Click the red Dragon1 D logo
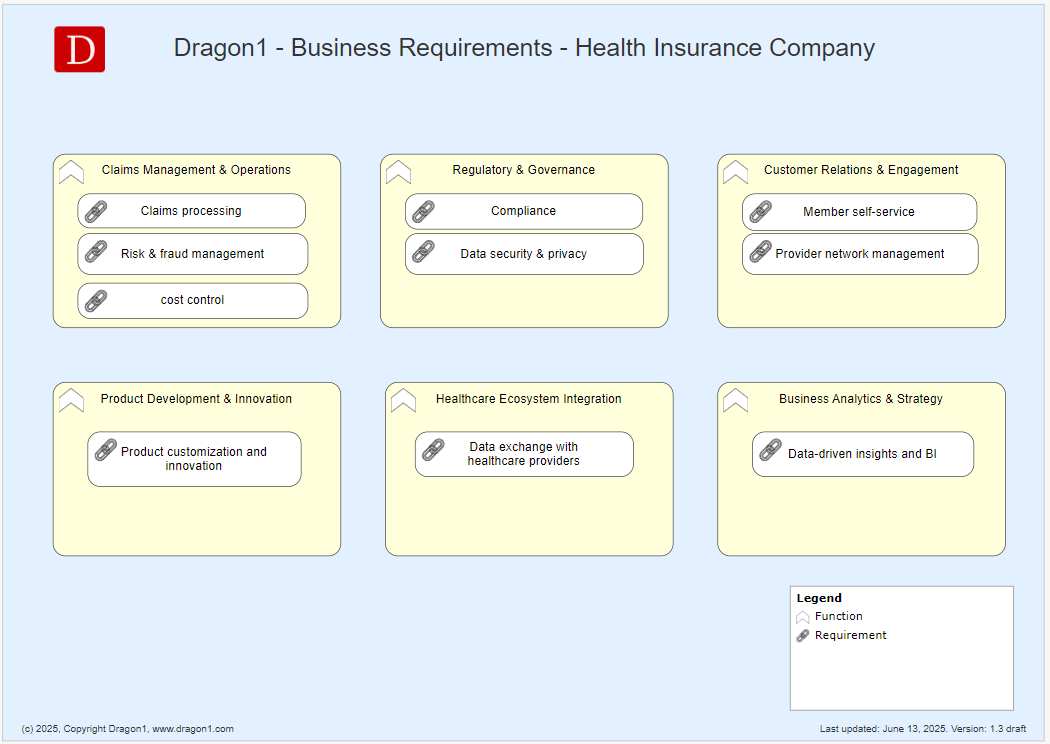This screenshot has height=744, width=1050. [80, 49]
